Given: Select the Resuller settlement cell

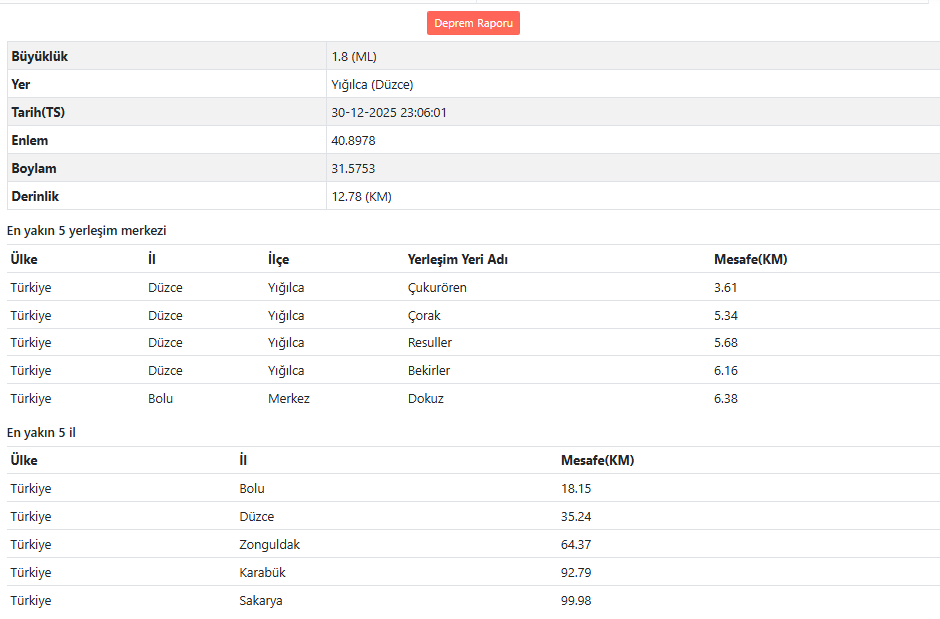Looking at the screenshot, I should pos(430,343).
